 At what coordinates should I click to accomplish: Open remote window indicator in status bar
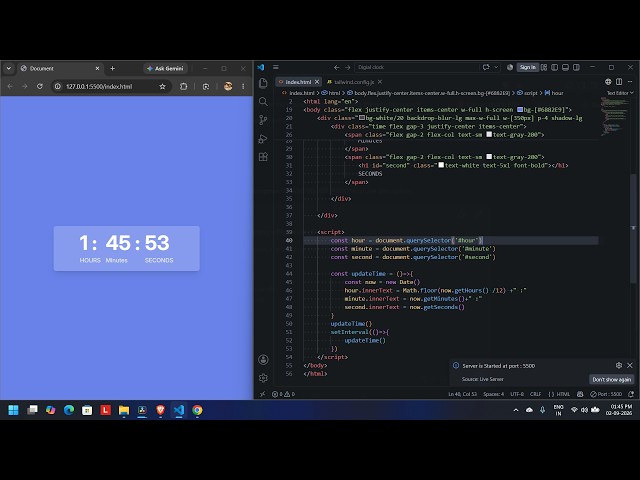pos(262,394)
